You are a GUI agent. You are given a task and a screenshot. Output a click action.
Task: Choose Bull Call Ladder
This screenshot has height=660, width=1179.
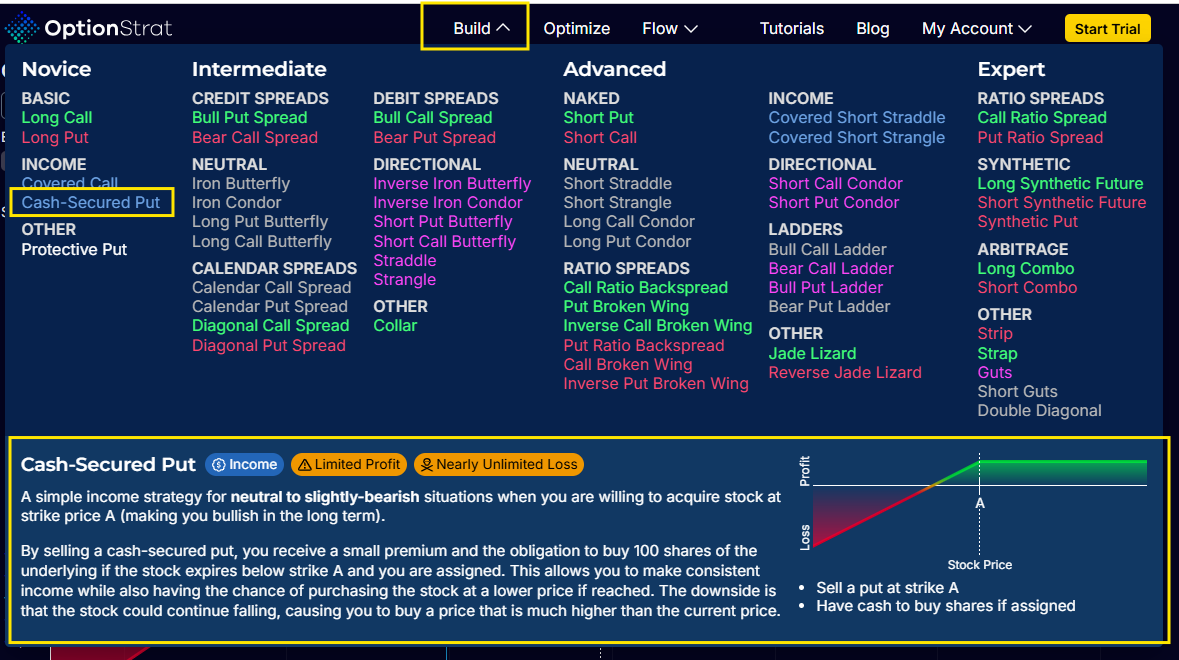click(828, 250)
